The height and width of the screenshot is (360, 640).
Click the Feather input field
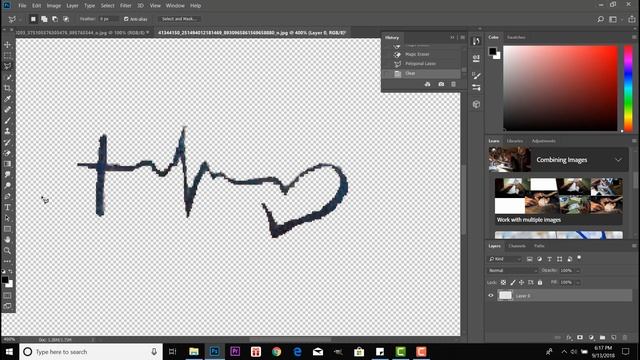[x=109, y=19]
